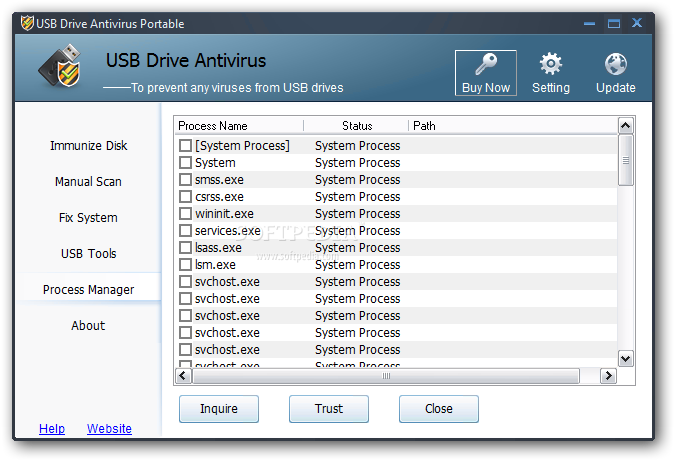Screen dimensions: 675x461
Task: Maximize the USB Drive Antivirus window
Action: point(614,23)
